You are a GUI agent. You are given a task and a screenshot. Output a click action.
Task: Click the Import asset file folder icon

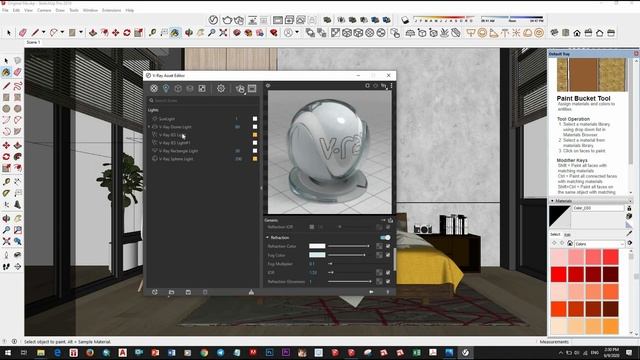pos(171,292)
